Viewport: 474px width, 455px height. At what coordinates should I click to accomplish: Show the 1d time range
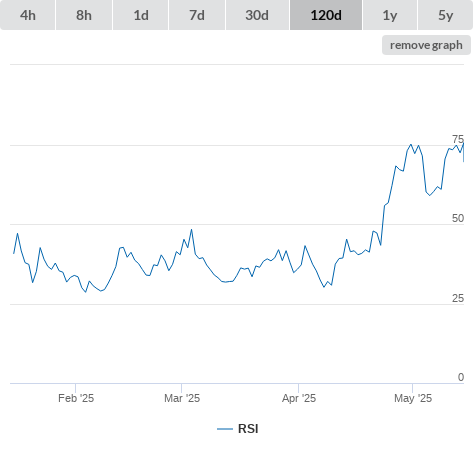[x=141, y=15]
